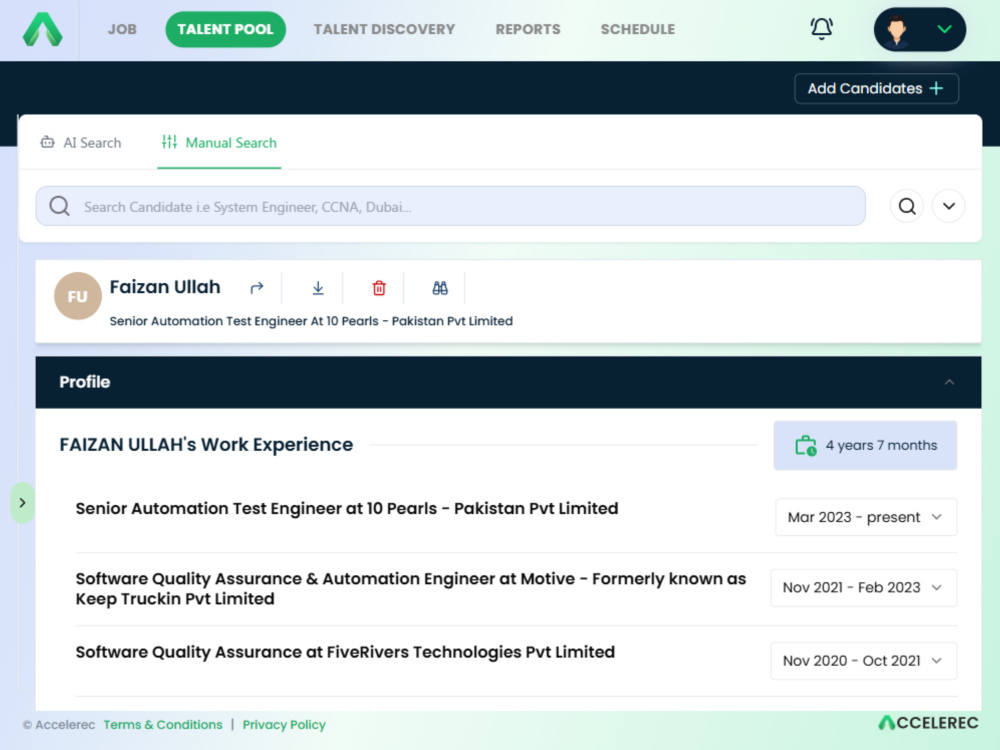
Task: Click the FiveRivers Technologies experience entry
Action: [345, 652]
